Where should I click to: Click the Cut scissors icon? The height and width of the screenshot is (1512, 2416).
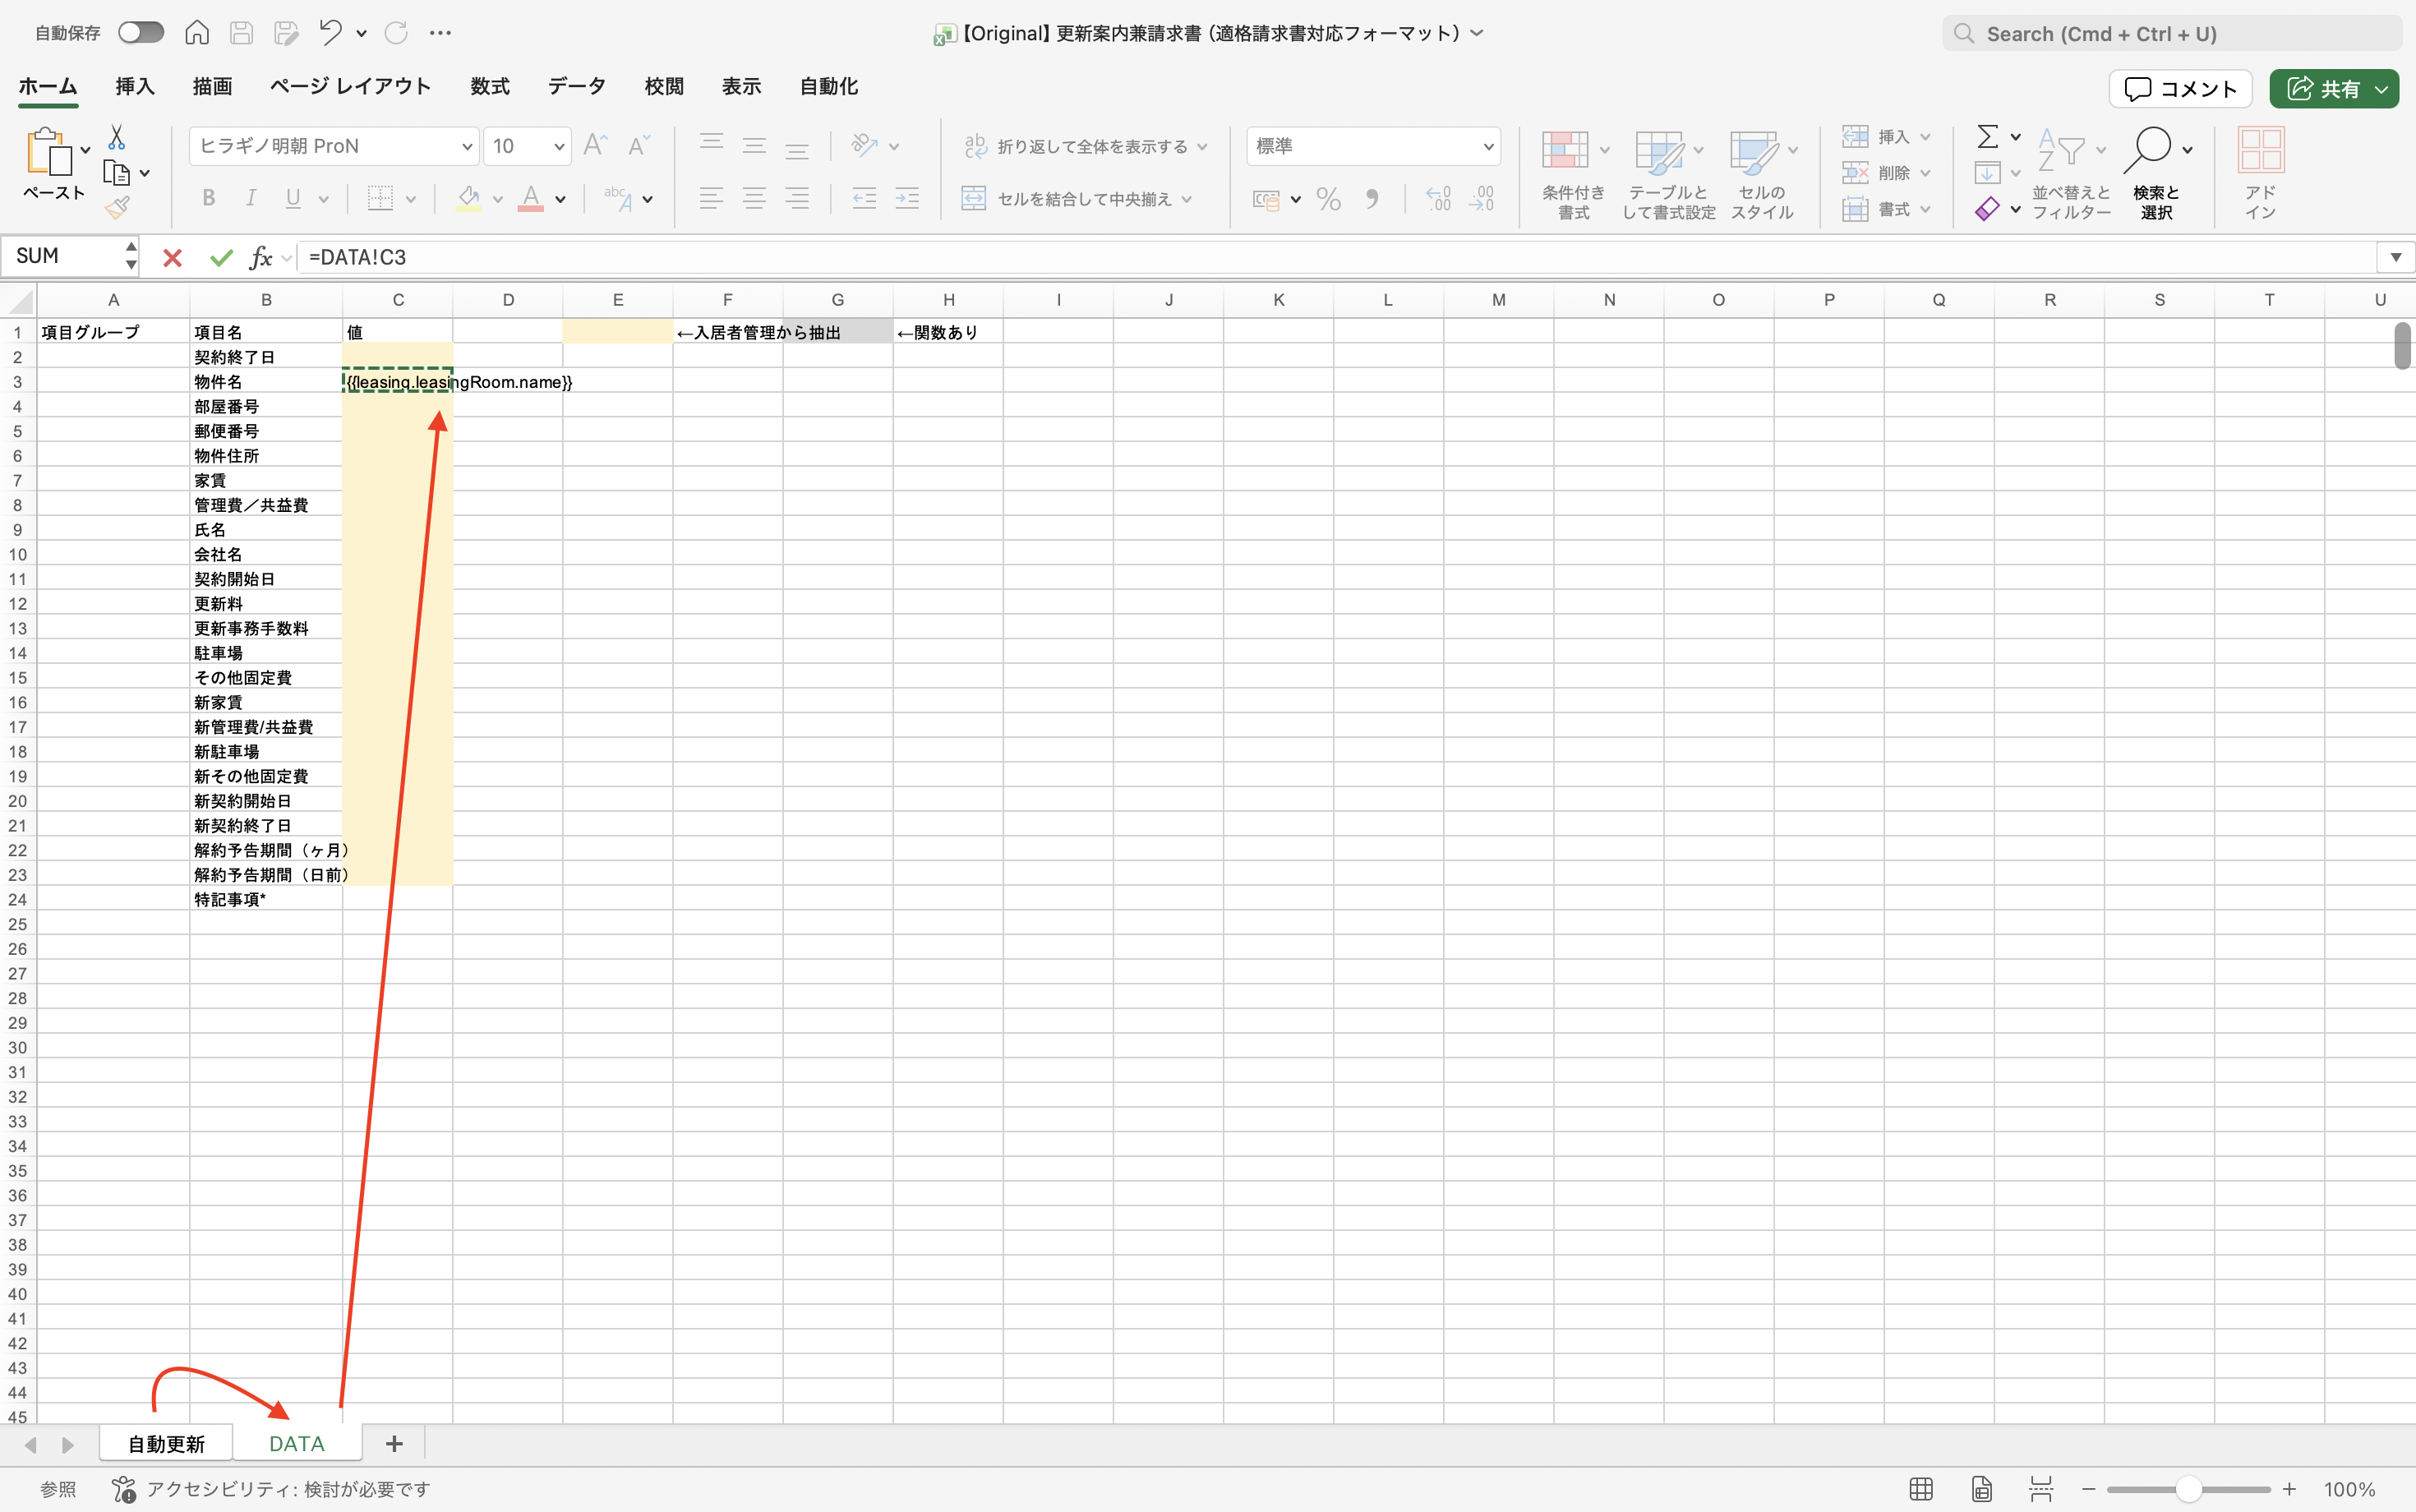[117, 137]
